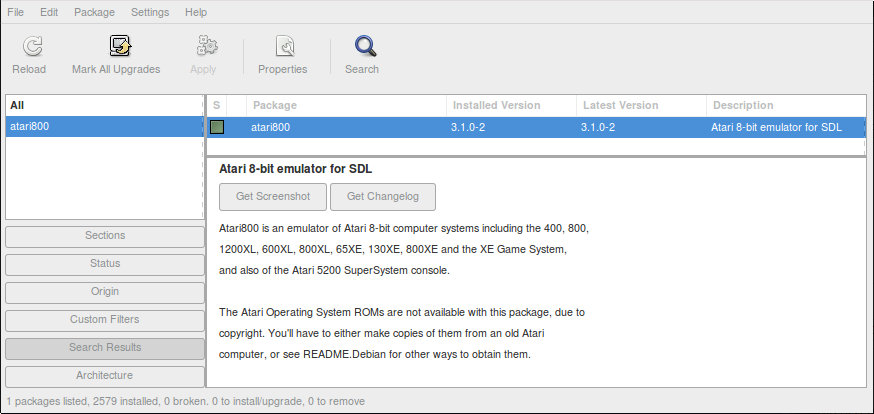The height and width of the screenshot is (414, 874).
Task: Click the Search magnifier icon
Action: pos(362,46)
